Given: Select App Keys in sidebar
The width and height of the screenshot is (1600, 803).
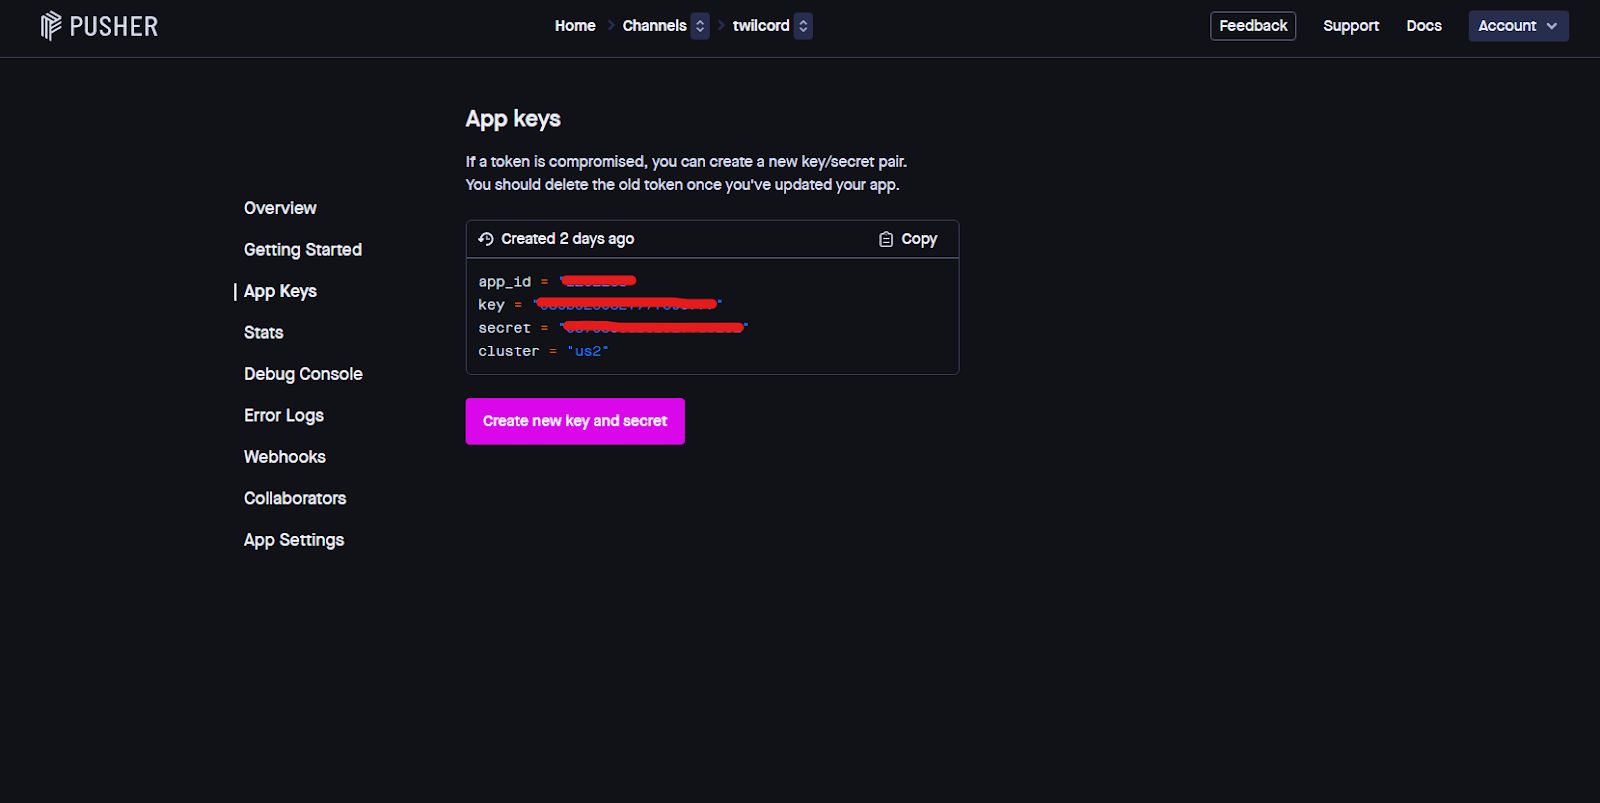Looking at the screenshot, I should click(x=280, y=291).
